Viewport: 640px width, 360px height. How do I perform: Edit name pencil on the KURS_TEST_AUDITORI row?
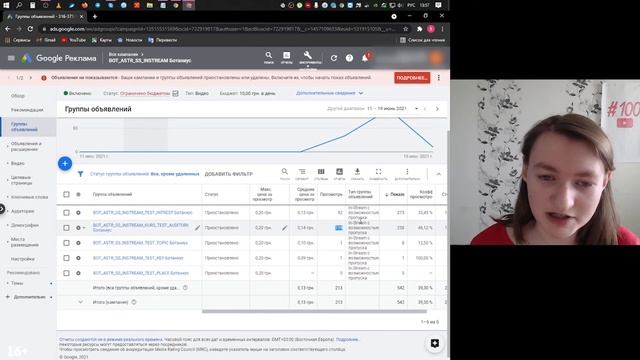pyautogui.click(x=197, y=228)
